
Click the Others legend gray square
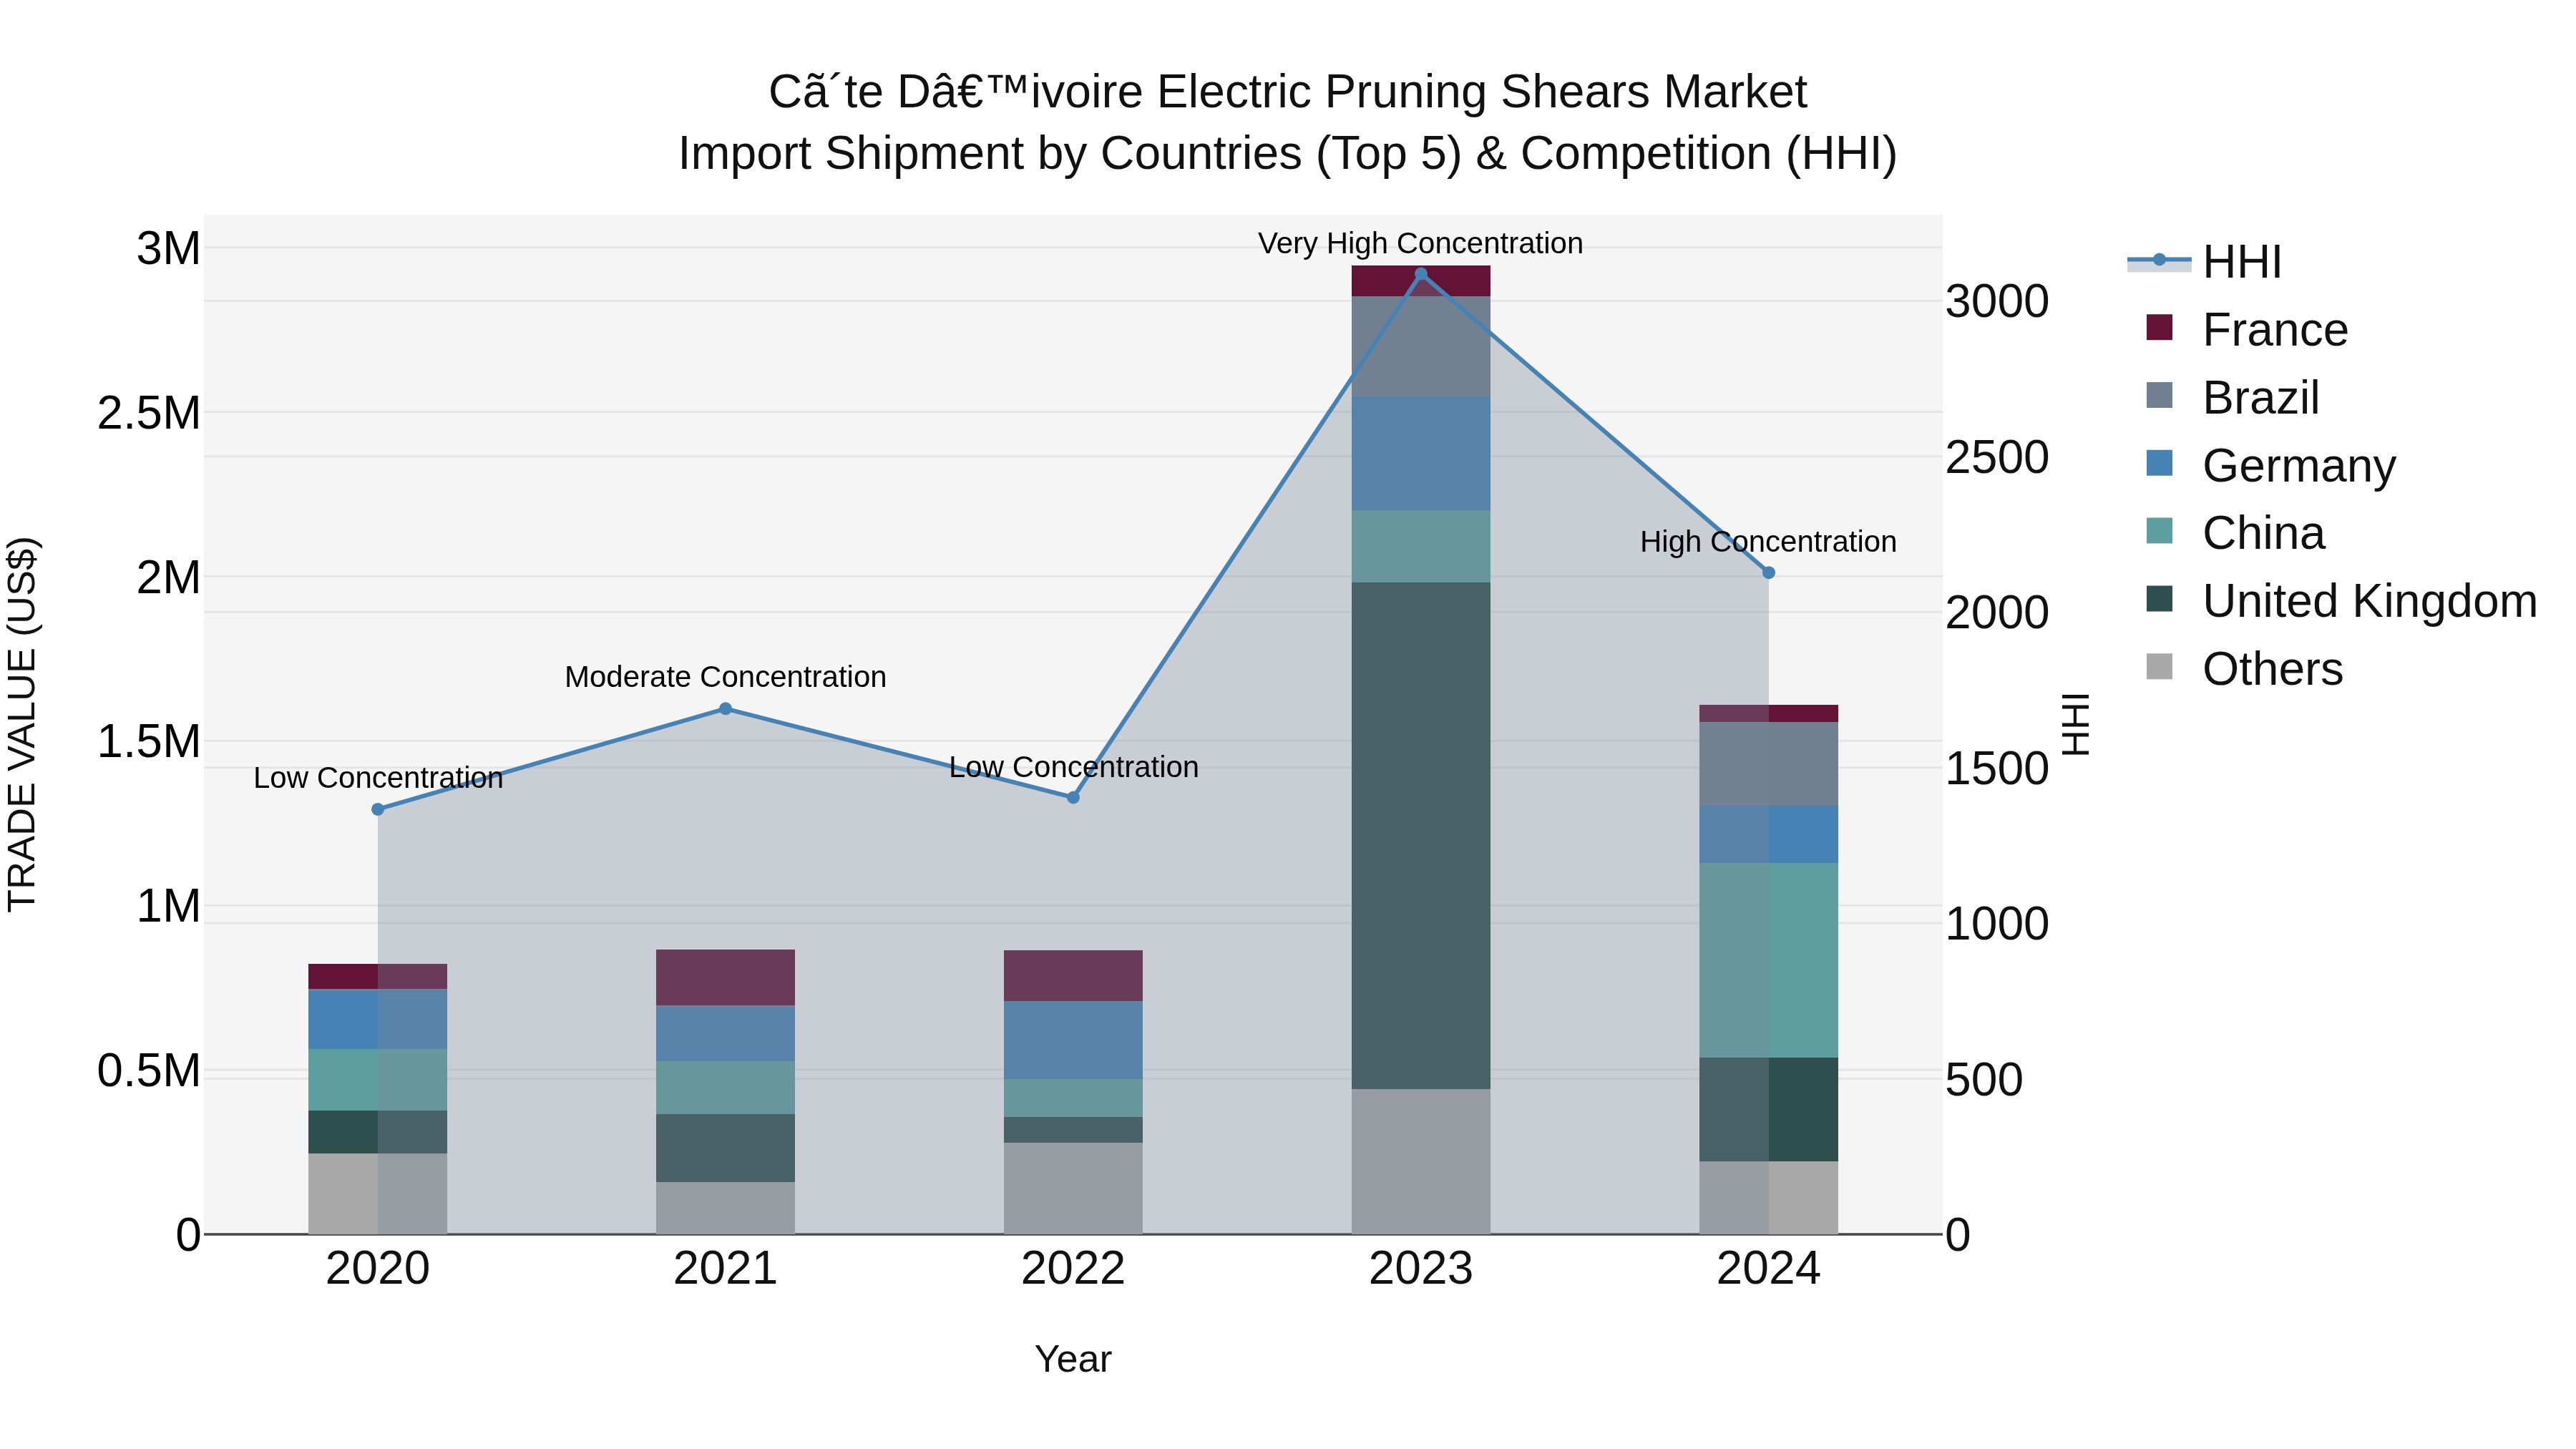click(x=2159, y=667)
